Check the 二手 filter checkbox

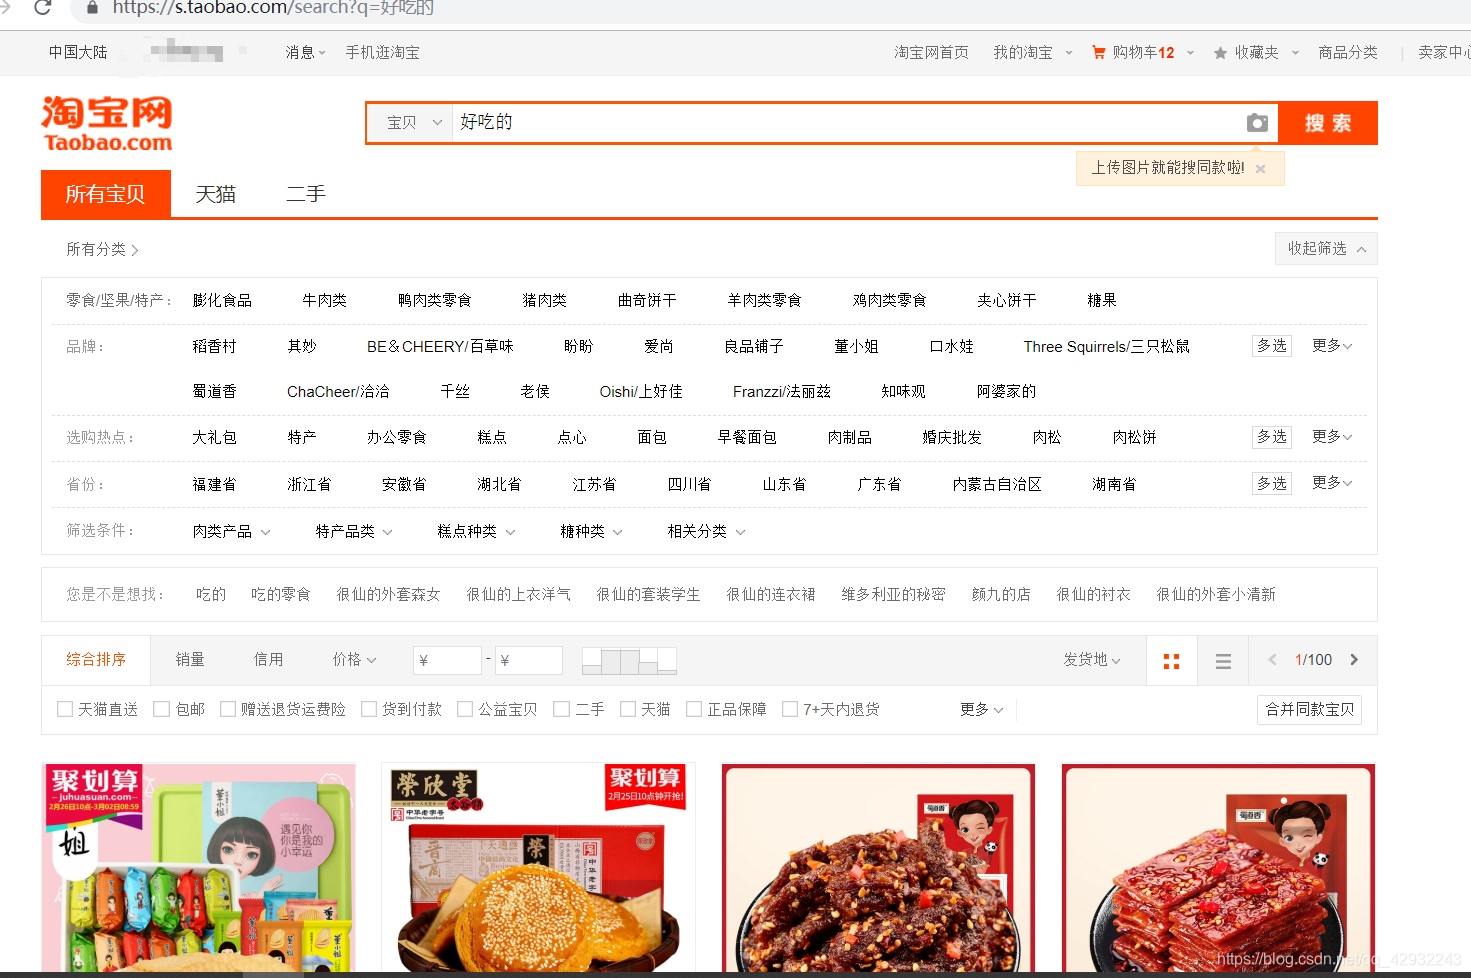click(x=562, y=709)
